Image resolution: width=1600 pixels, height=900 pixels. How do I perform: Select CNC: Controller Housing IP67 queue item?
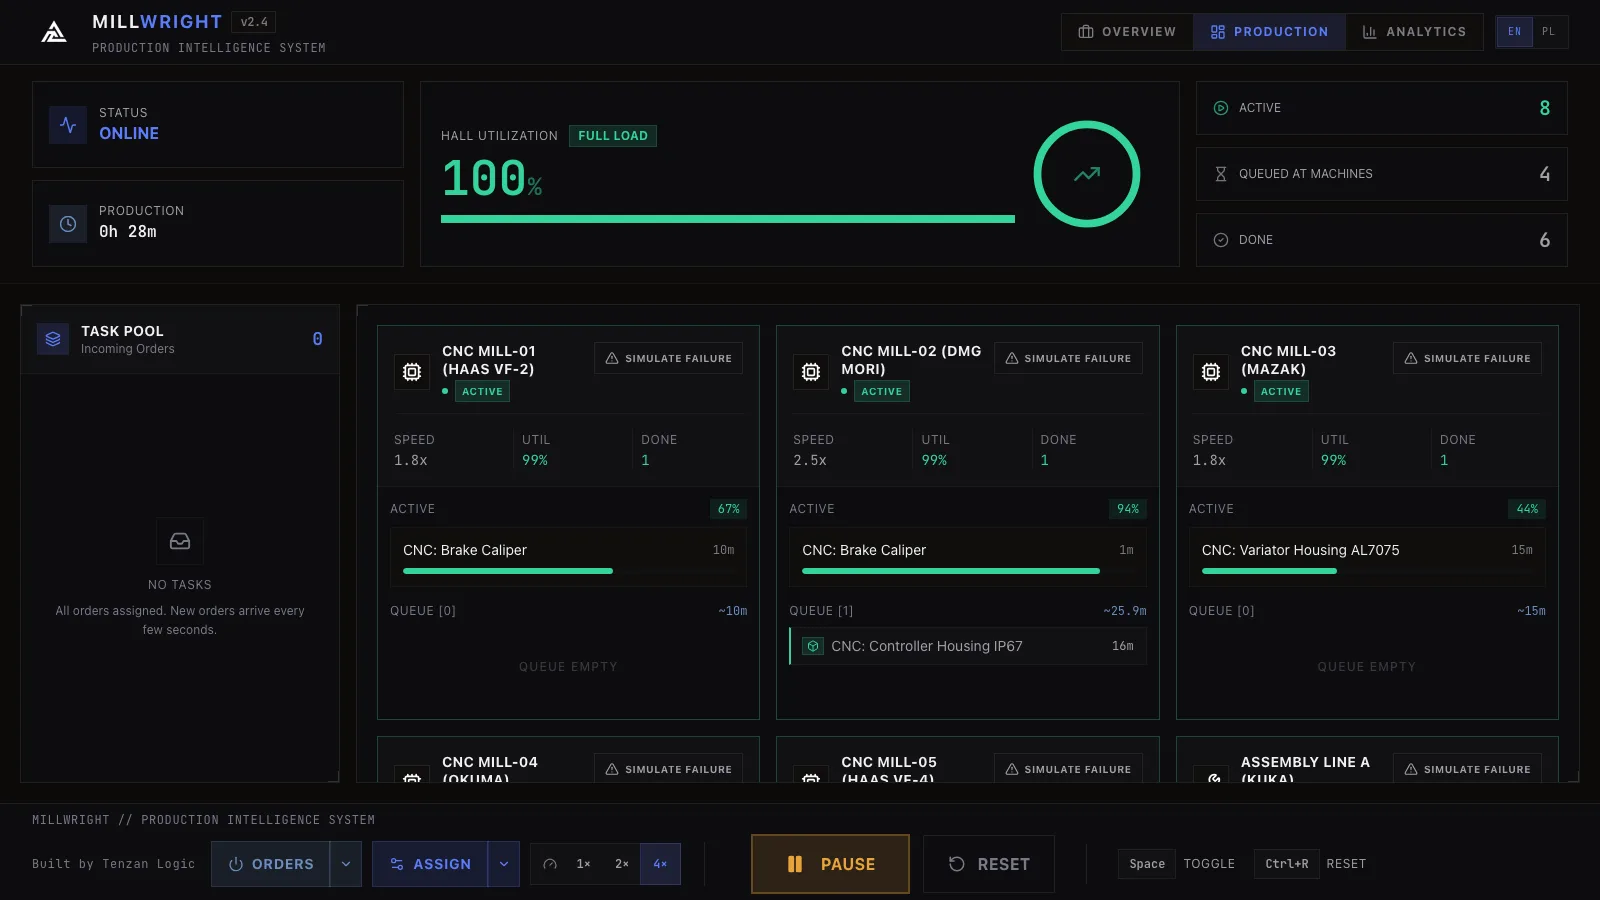pos(968,646)
